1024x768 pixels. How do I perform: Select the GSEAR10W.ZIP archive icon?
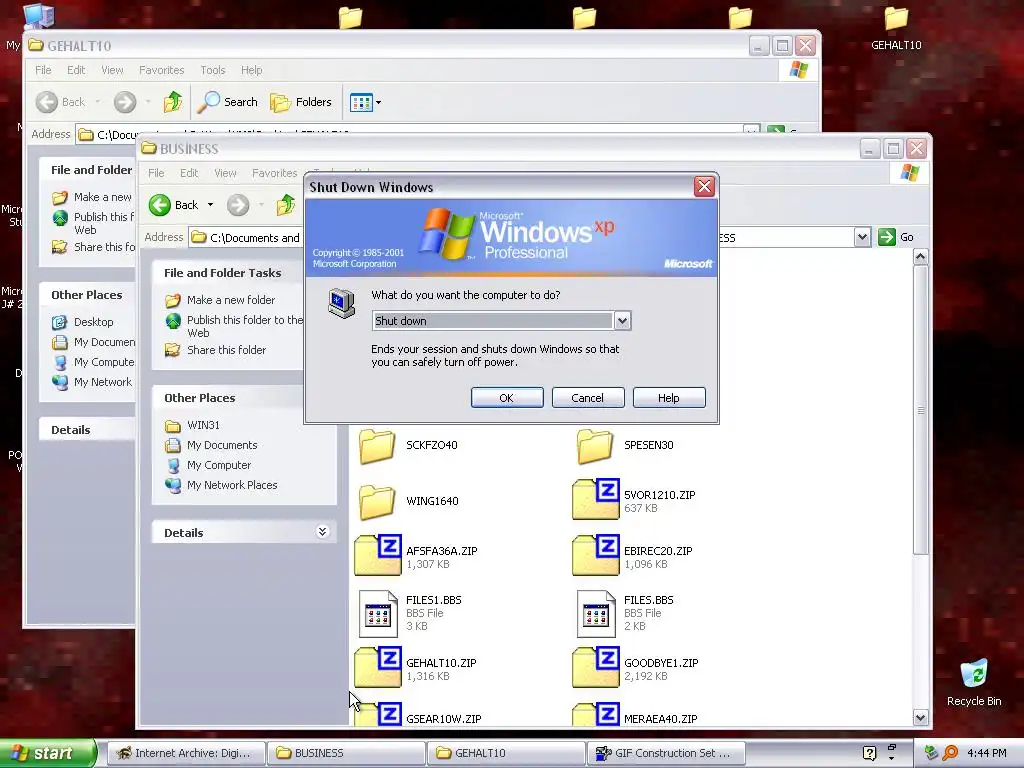[x=377, y=714]
